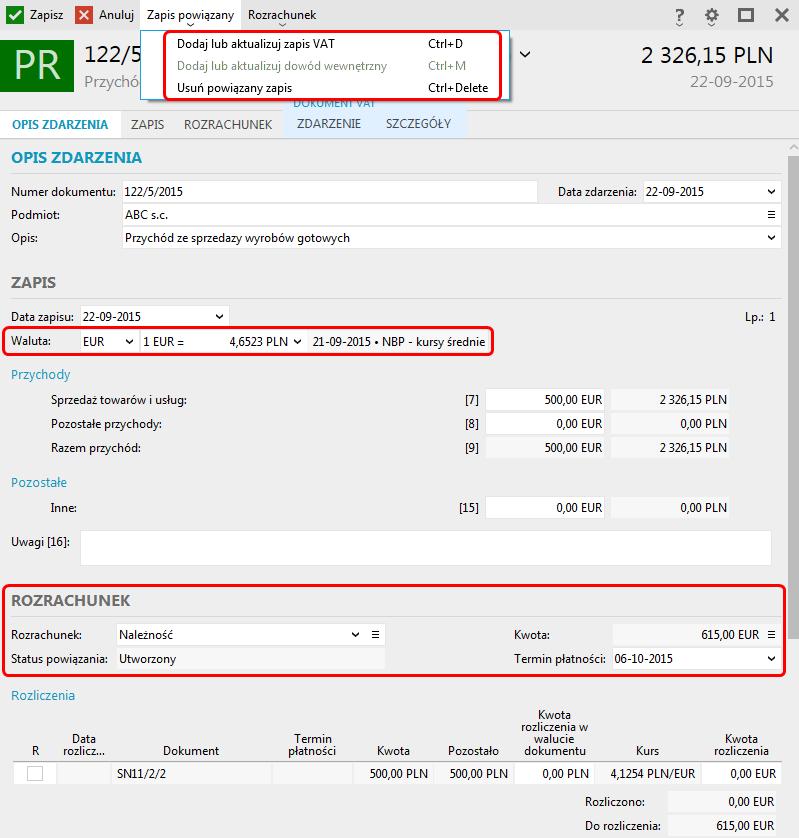This screenshot has height=838, width=799.
Task: Click the green Zapisz checkmark icon
Action: pos(15,15)
